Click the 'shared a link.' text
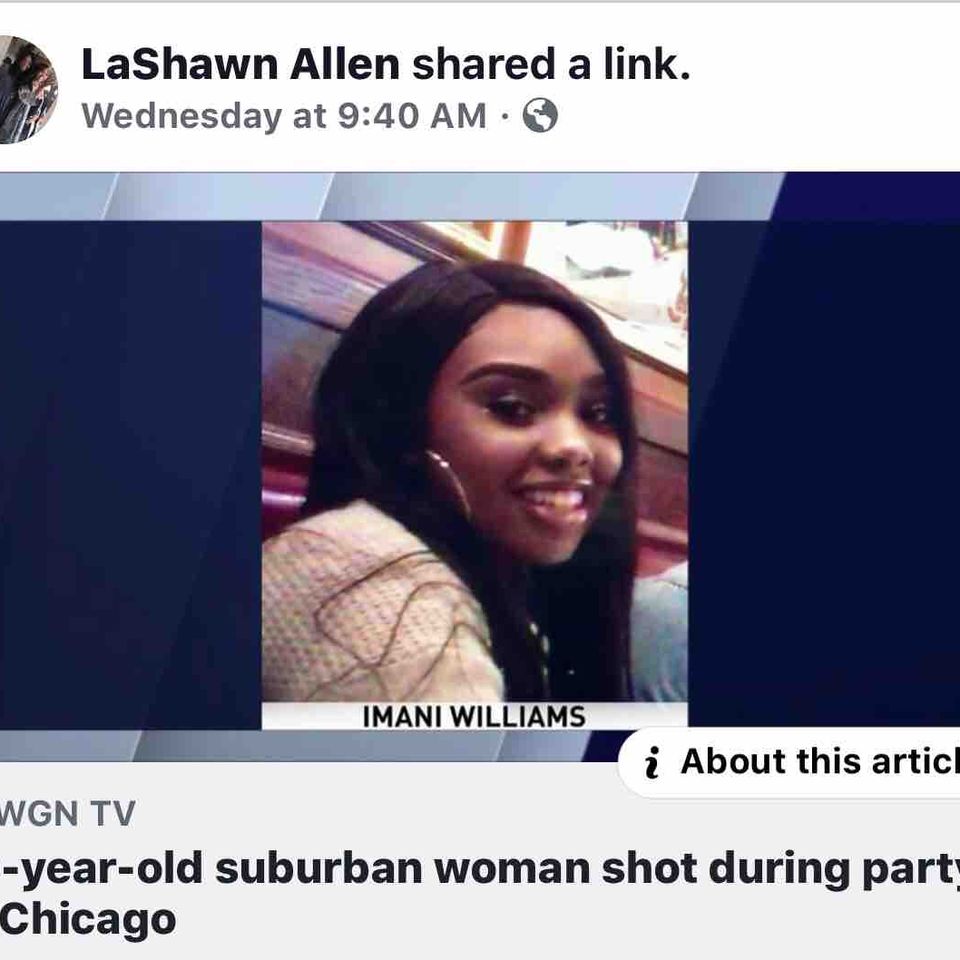Viewport: 960px width, 960px height. pyautogui.click(x=551, y=64)
